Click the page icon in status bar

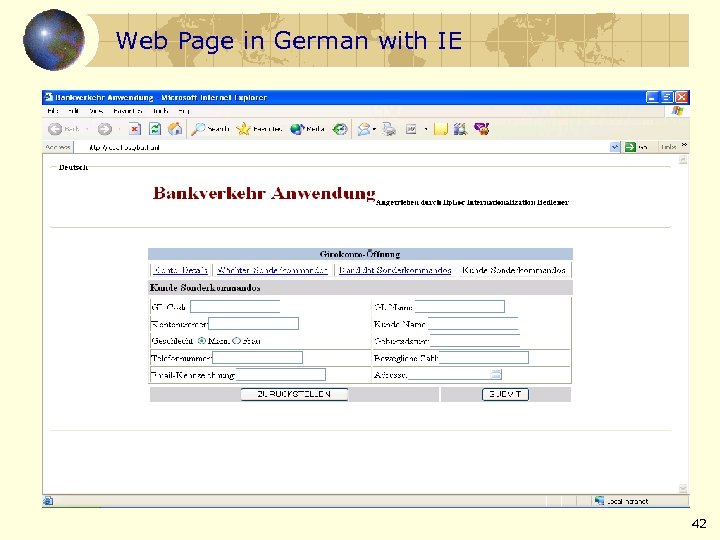[48, 501]
